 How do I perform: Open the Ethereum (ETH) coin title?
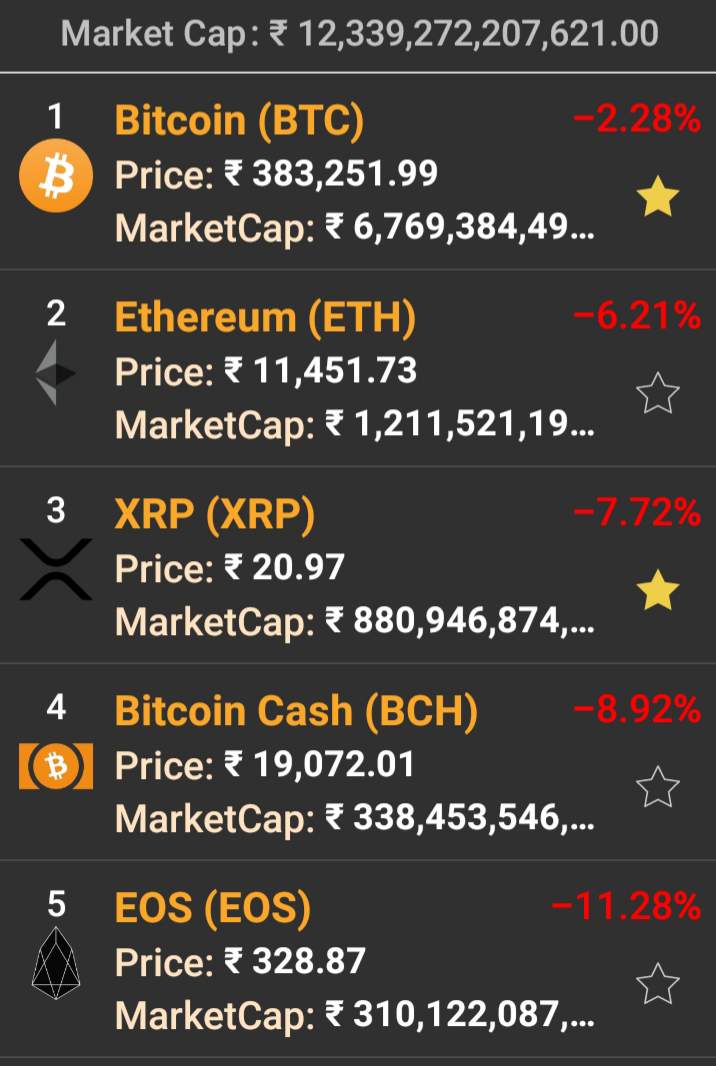[x=265, y=318]
